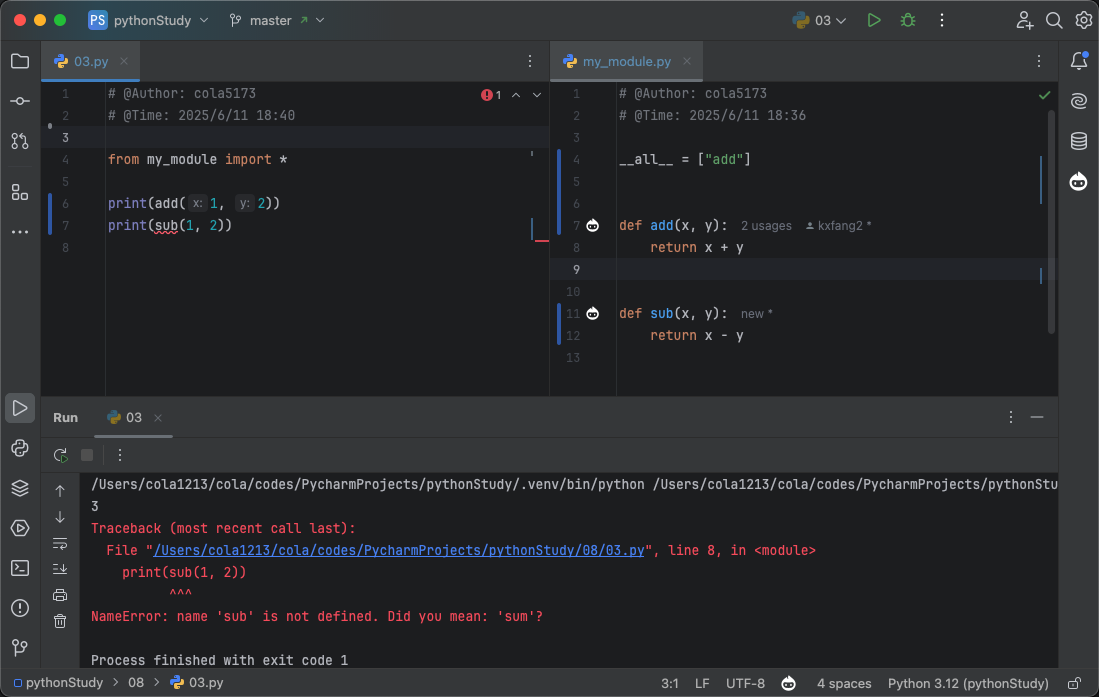This screenshot has width=1099, height=697.
Task: Open more run actions menu in title bar
Action: [x=941, y=20]
